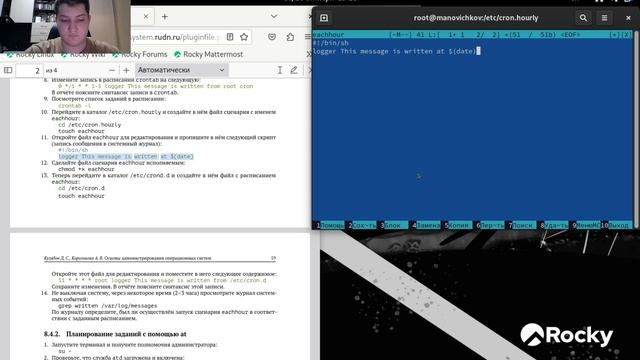Expand the Firefox tab list dropdown
640x360 pixels.
[x=274, y=16]
